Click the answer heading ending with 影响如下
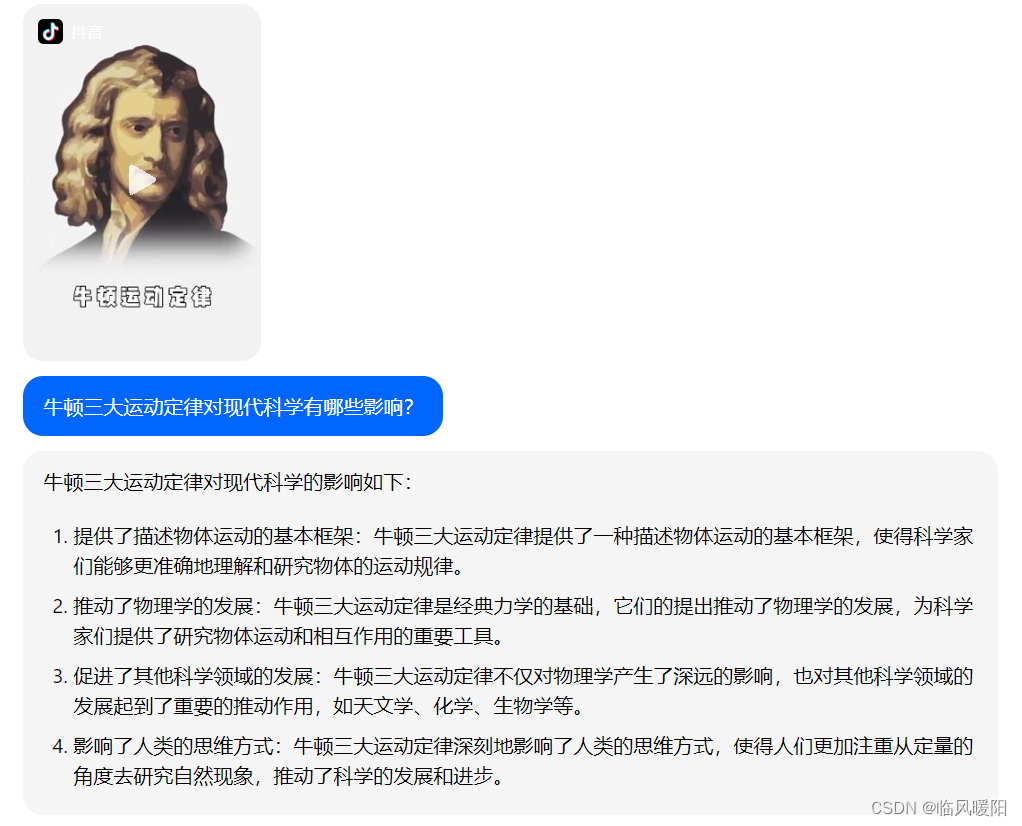Viewport: 1022px width, 826px height. pos(227,482)
